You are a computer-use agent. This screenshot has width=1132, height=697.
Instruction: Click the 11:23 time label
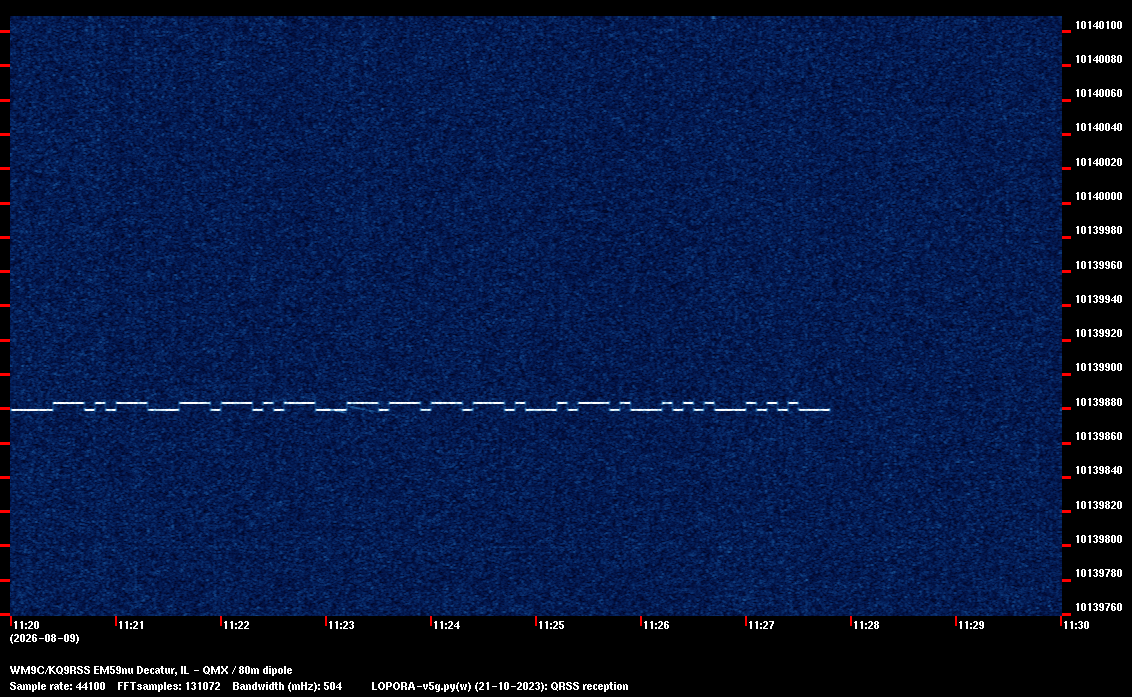coord(341,625)
